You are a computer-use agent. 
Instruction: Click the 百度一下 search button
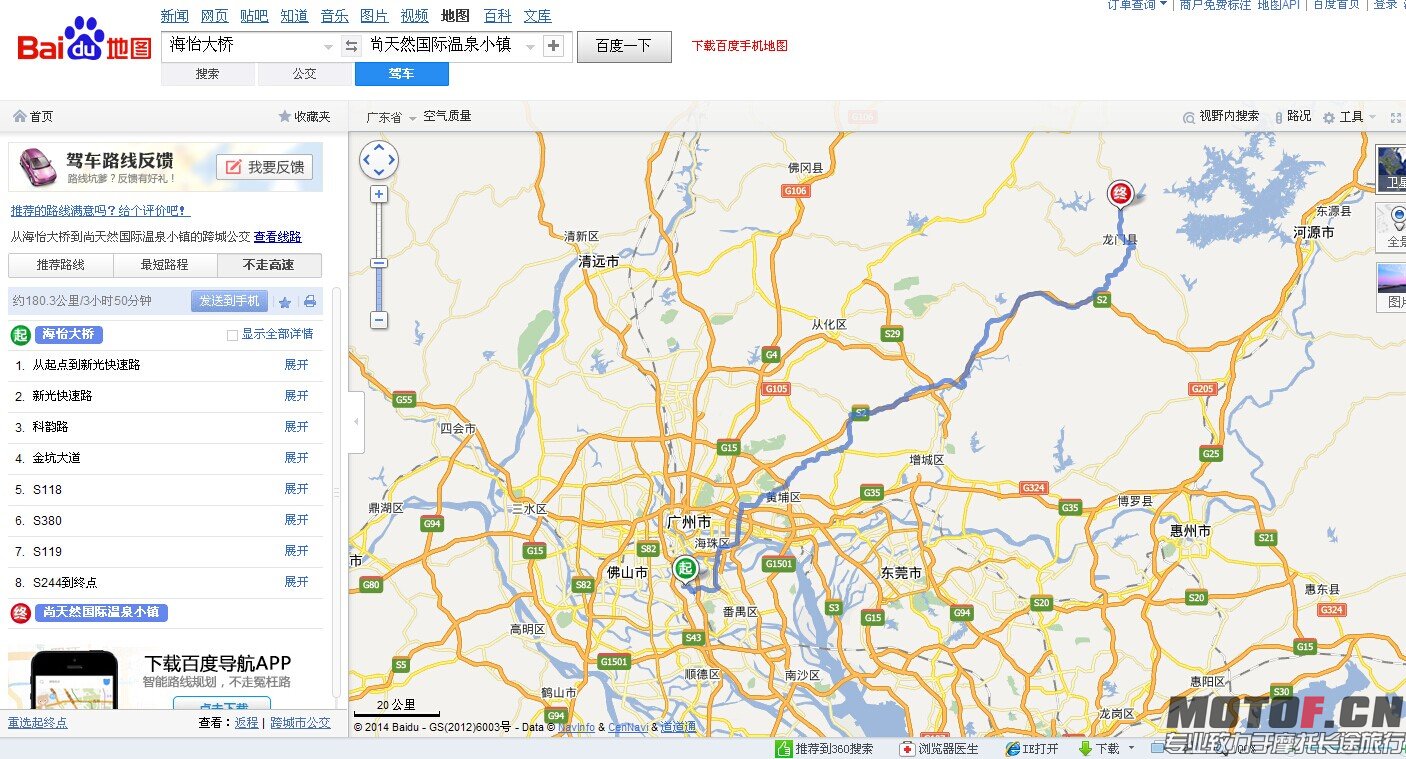(624, 46)
